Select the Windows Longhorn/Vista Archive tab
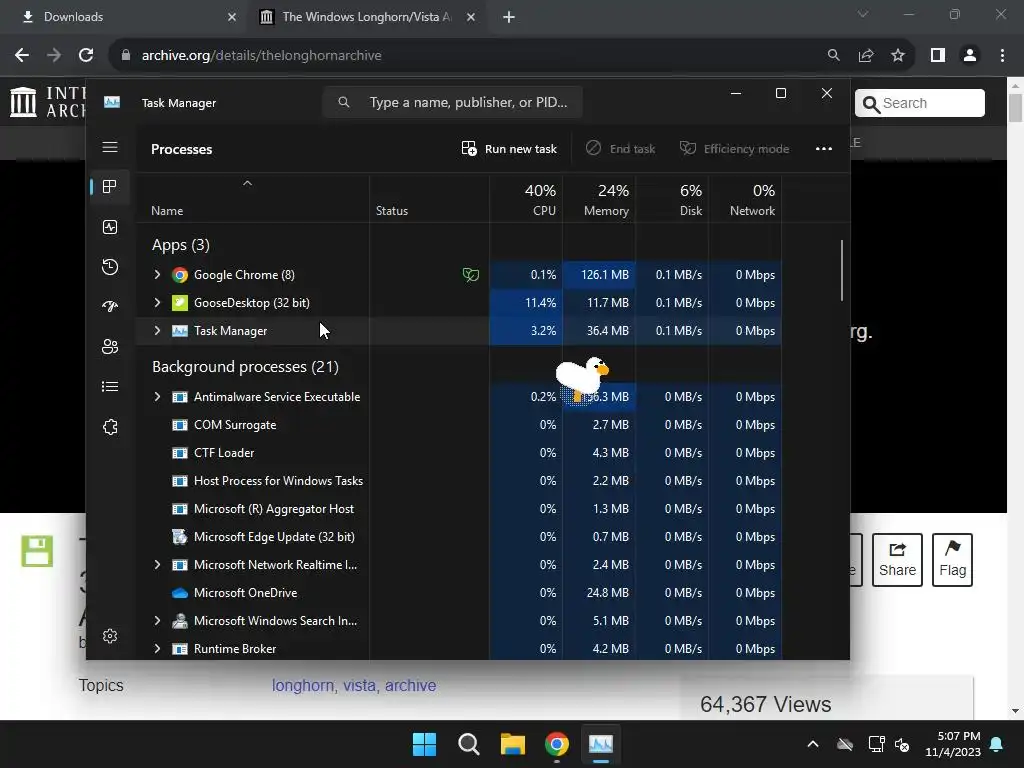This screenshot has height=768, width=1024. 366,17
